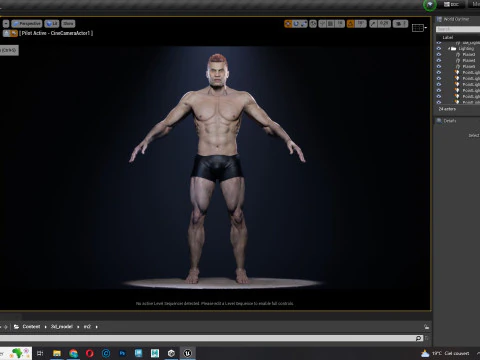Click the content browser lock icon

pos(427,327)
